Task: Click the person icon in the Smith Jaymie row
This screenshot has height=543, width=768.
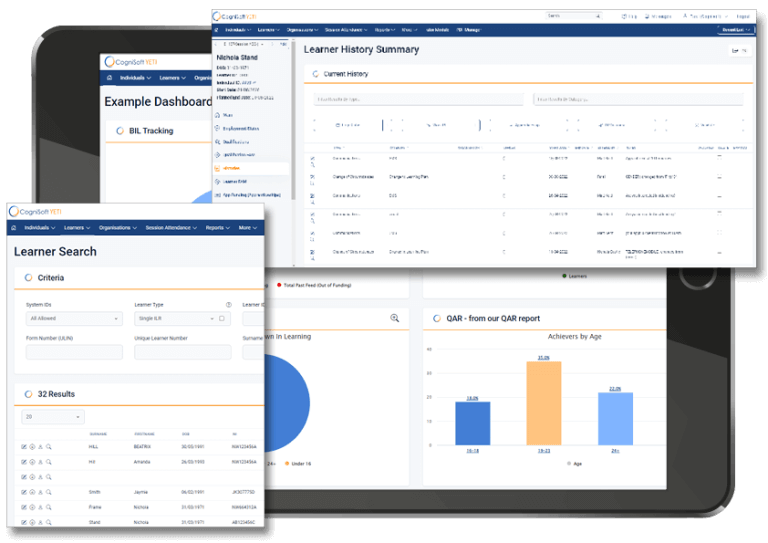Action: [41, 492]
